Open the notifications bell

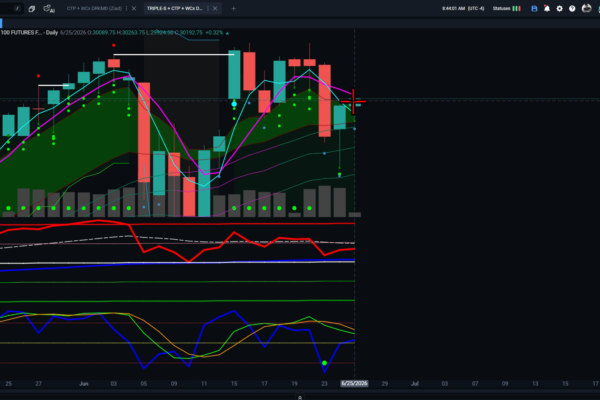click(547, 8)
